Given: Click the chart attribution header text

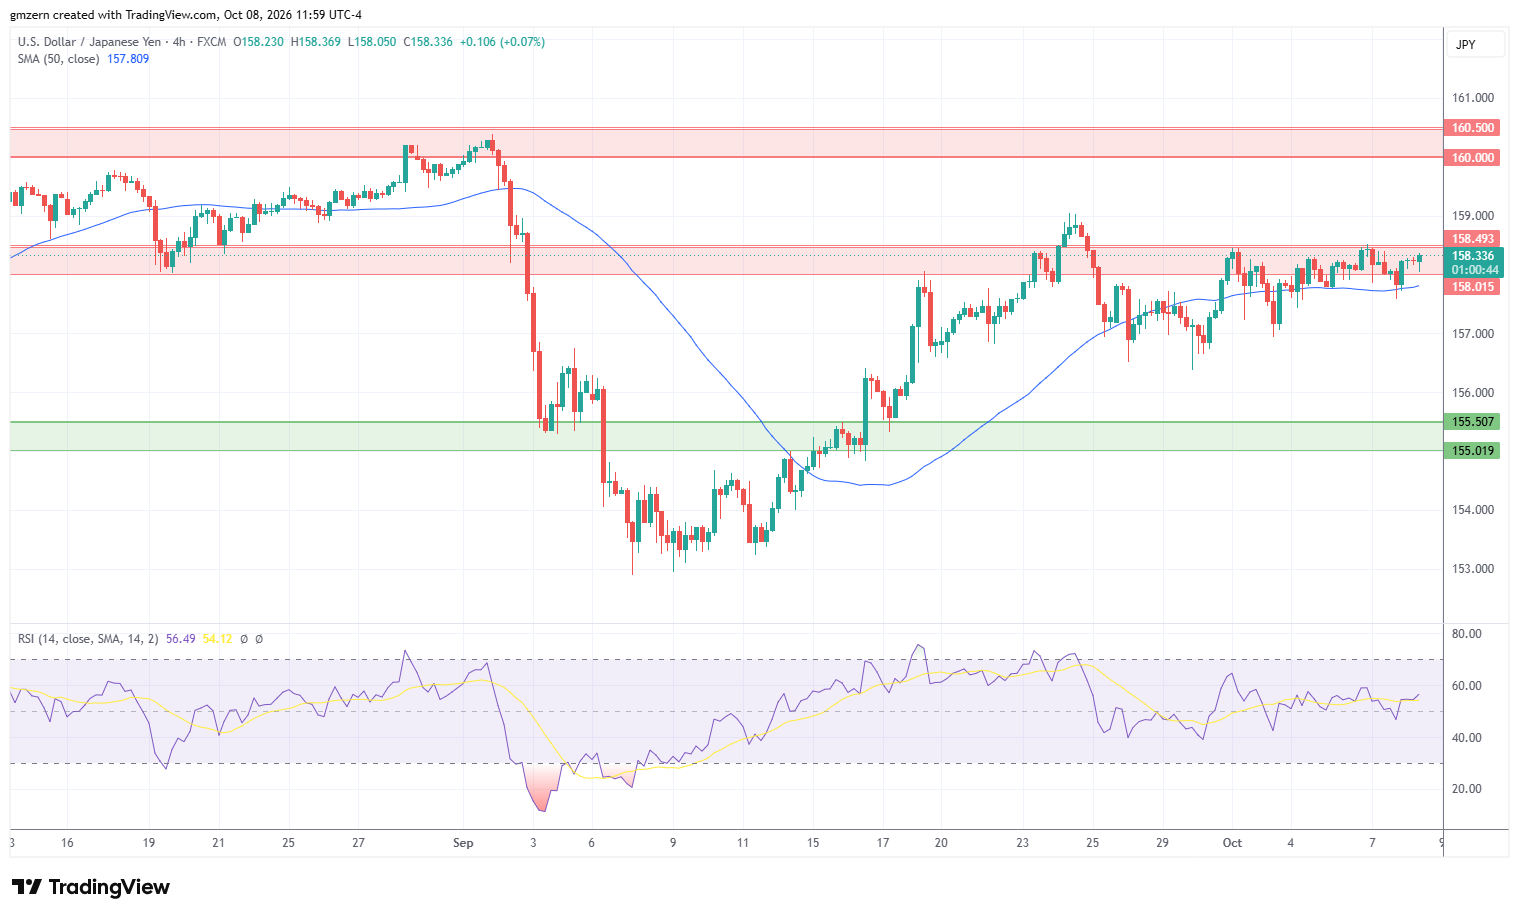Looking at the screenshot, I should [x=186, y=15].
